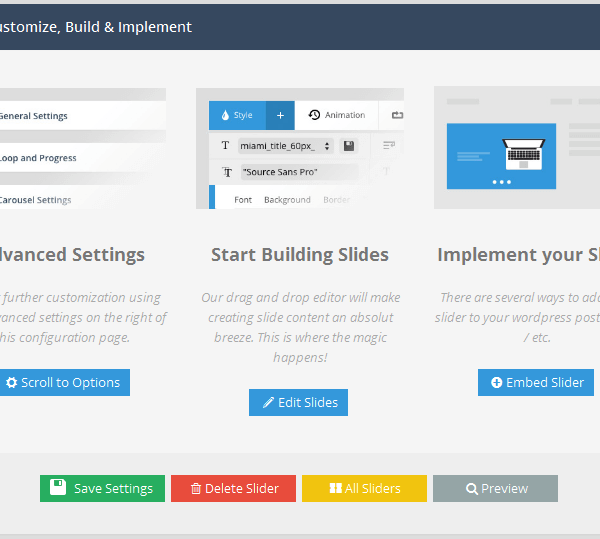Click the trash icon on Delete Slider
Image resolution: width=600 pixels, height=539 pixels.
pos(195,489)
